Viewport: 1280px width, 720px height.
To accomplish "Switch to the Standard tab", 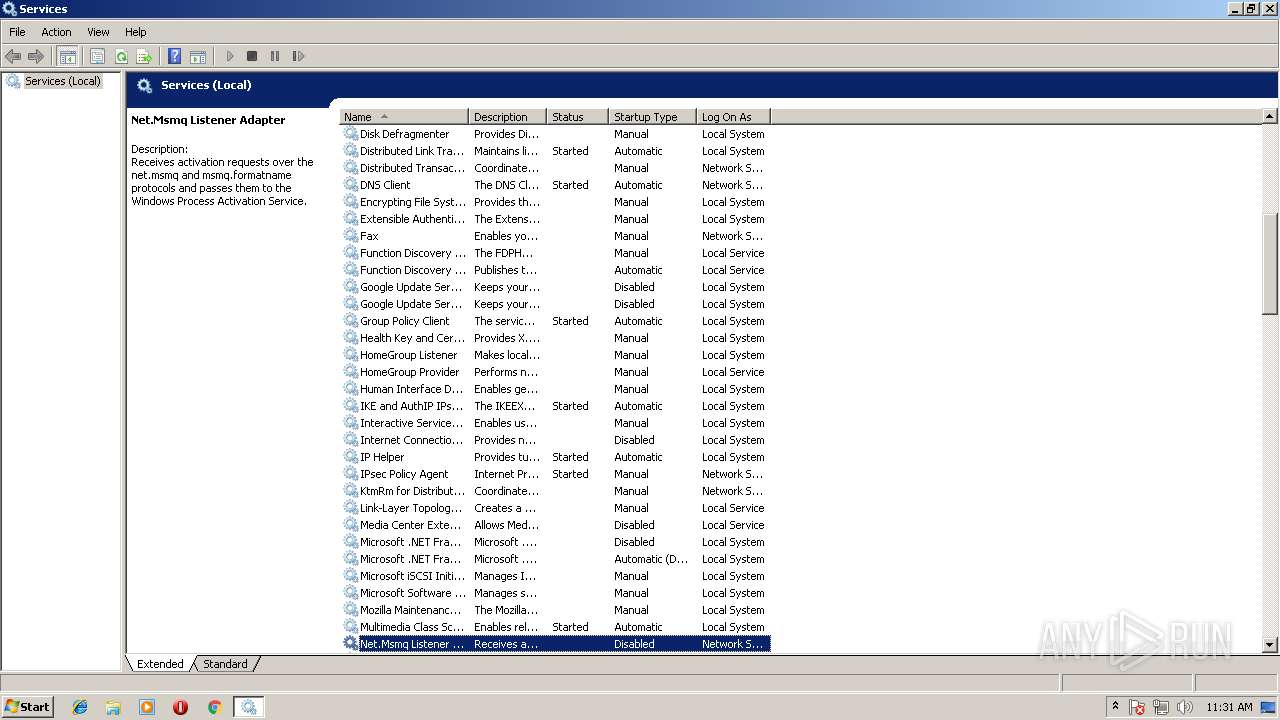I will click(225, 664).
